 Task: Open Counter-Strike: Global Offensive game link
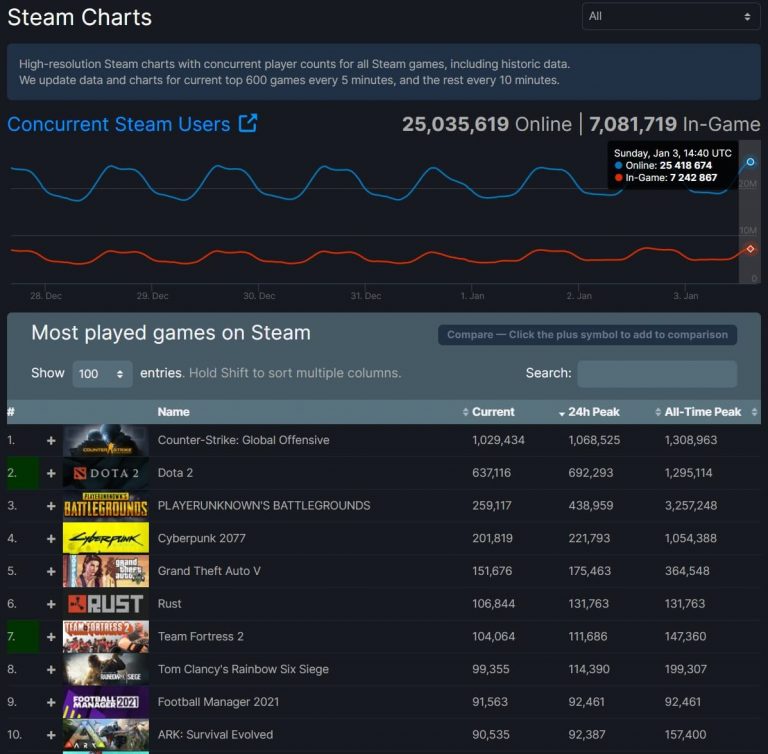243,440
